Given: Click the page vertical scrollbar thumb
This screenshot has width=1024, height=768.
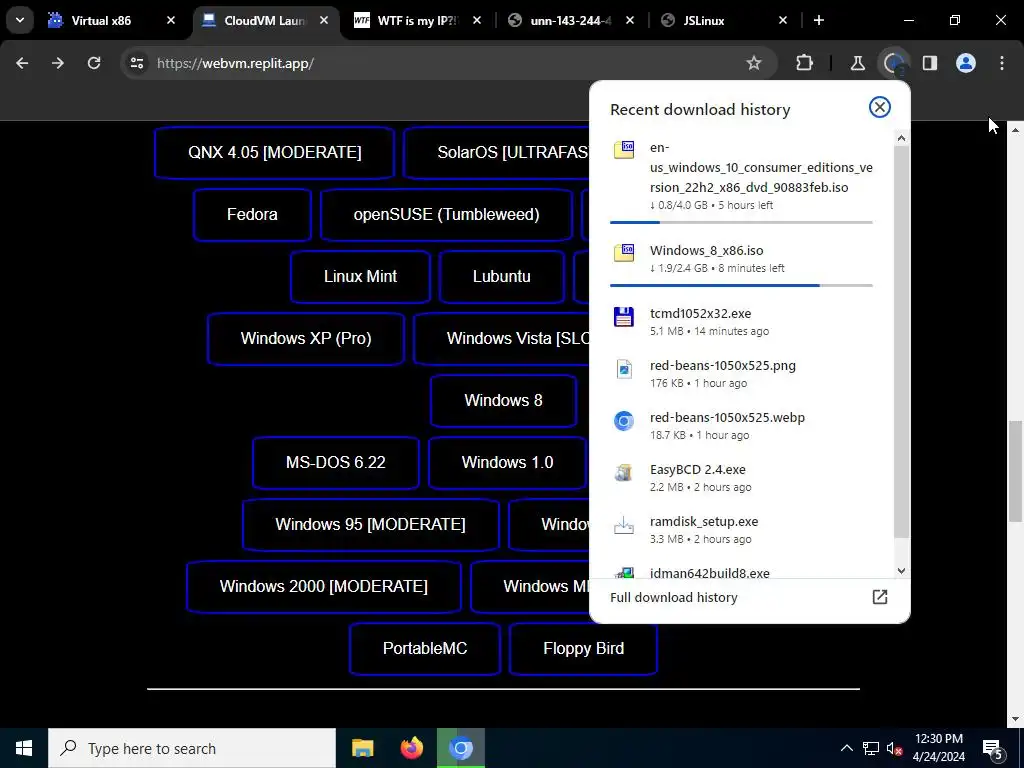Looking at the screenshot, I should coord(1015,472).
